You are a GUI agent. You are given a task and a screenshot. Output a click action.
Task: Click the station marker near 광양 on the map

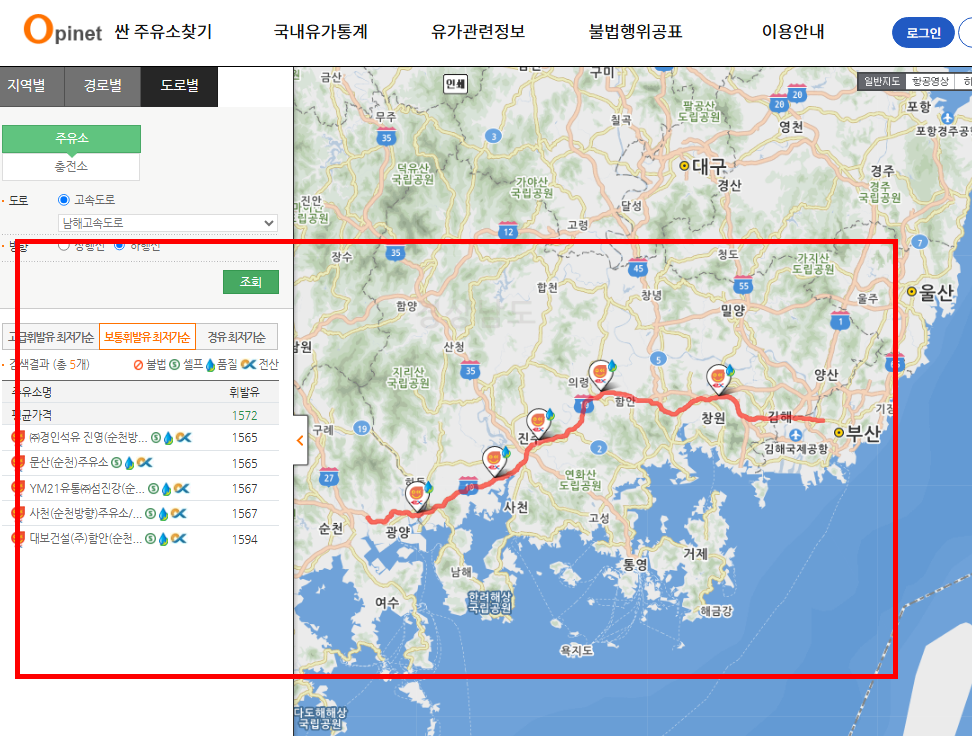point(416,494)
